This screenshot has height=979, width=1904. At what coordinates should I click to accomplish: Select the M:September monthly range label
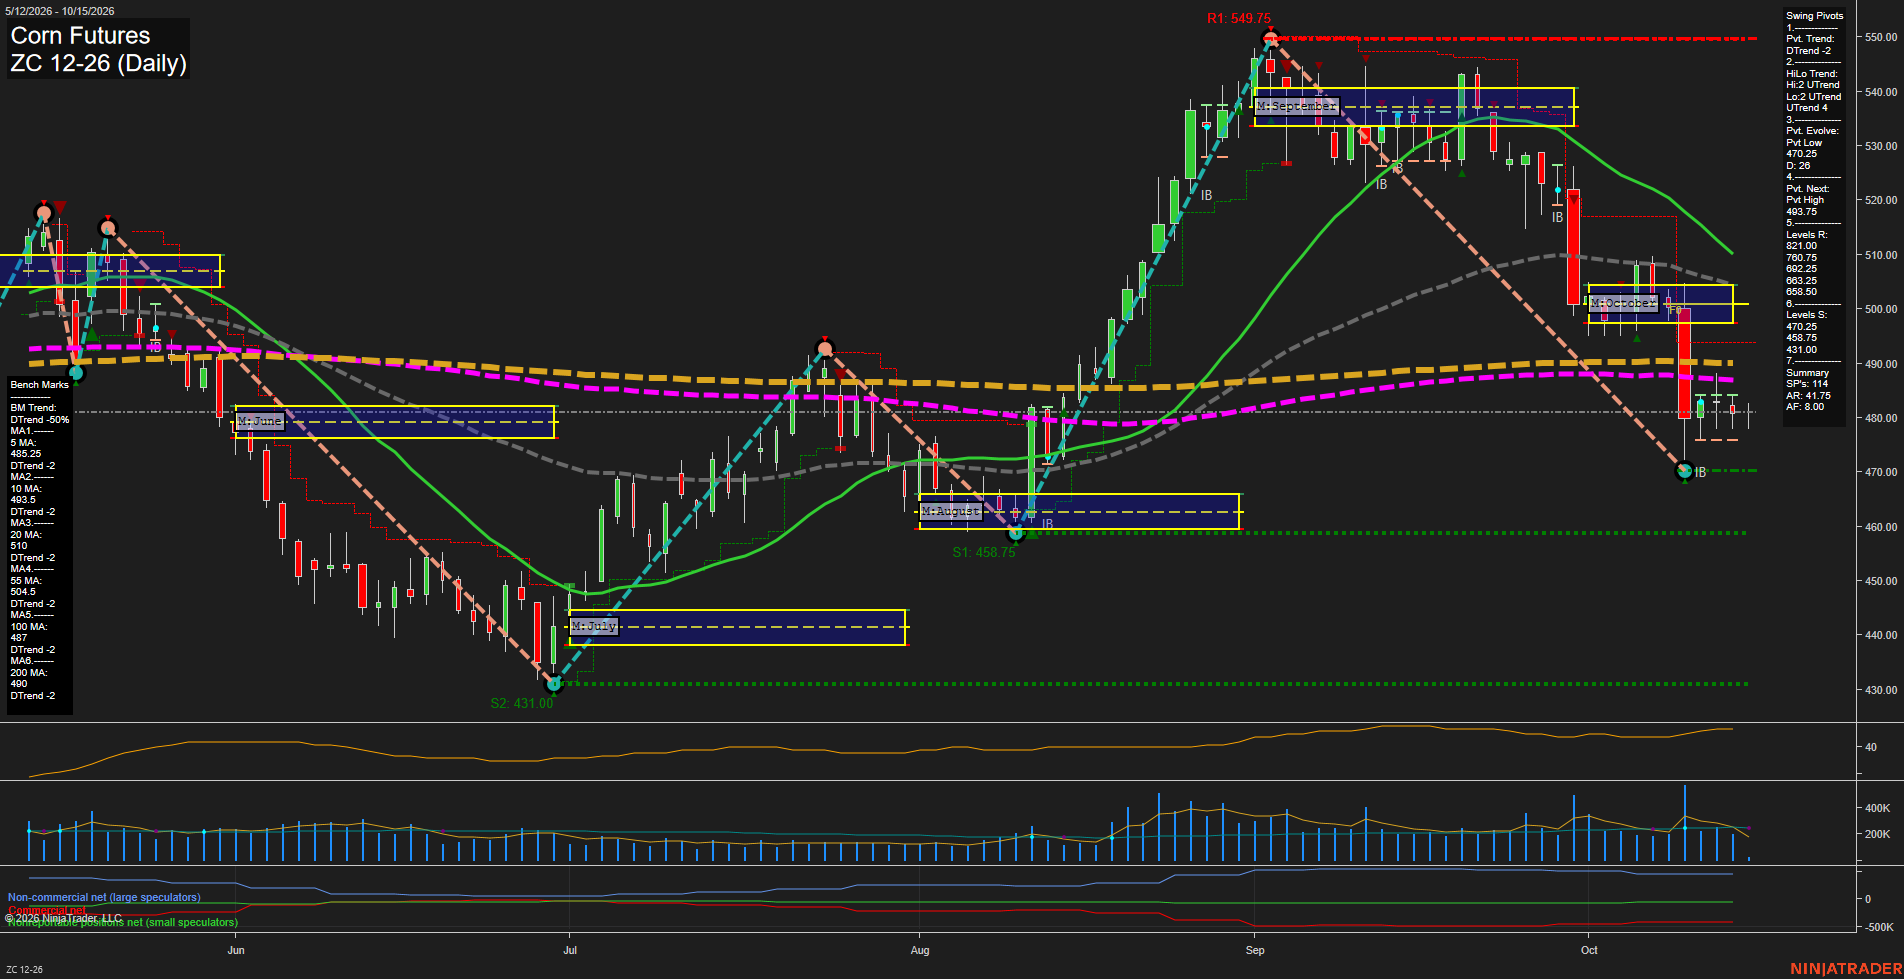point(1297,106)
